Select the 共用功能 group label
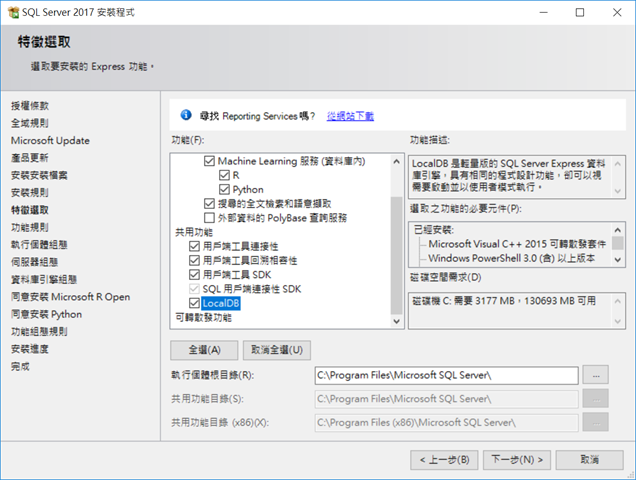Viewport: 636px width, 480px height. click(194, 232)
